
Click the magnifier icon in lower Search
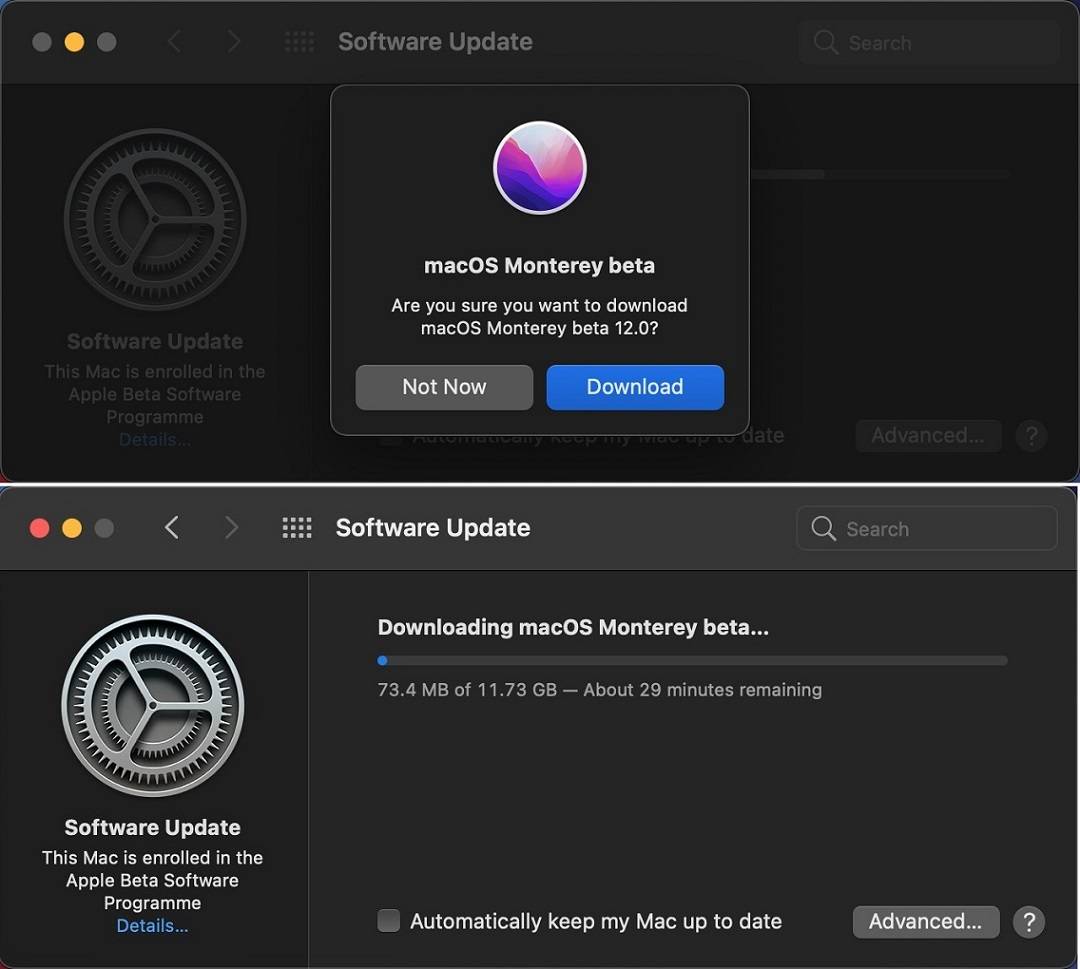click(x=823, y=528)
